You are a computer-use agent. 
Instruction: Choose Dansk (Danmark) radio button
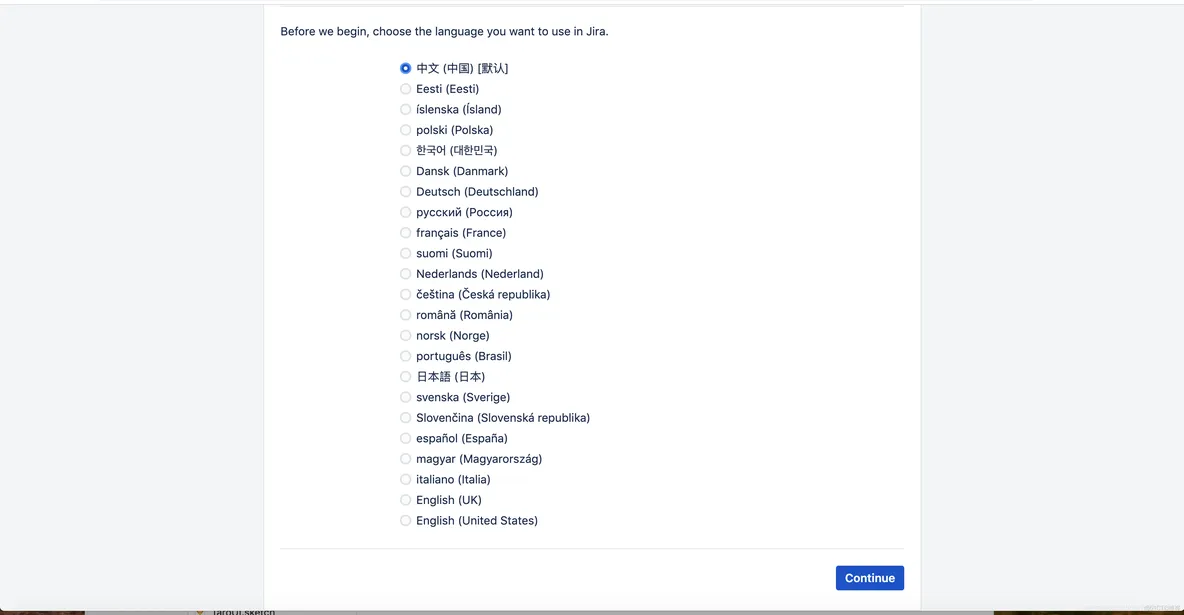pyautogui.click(x=405, y=171)
